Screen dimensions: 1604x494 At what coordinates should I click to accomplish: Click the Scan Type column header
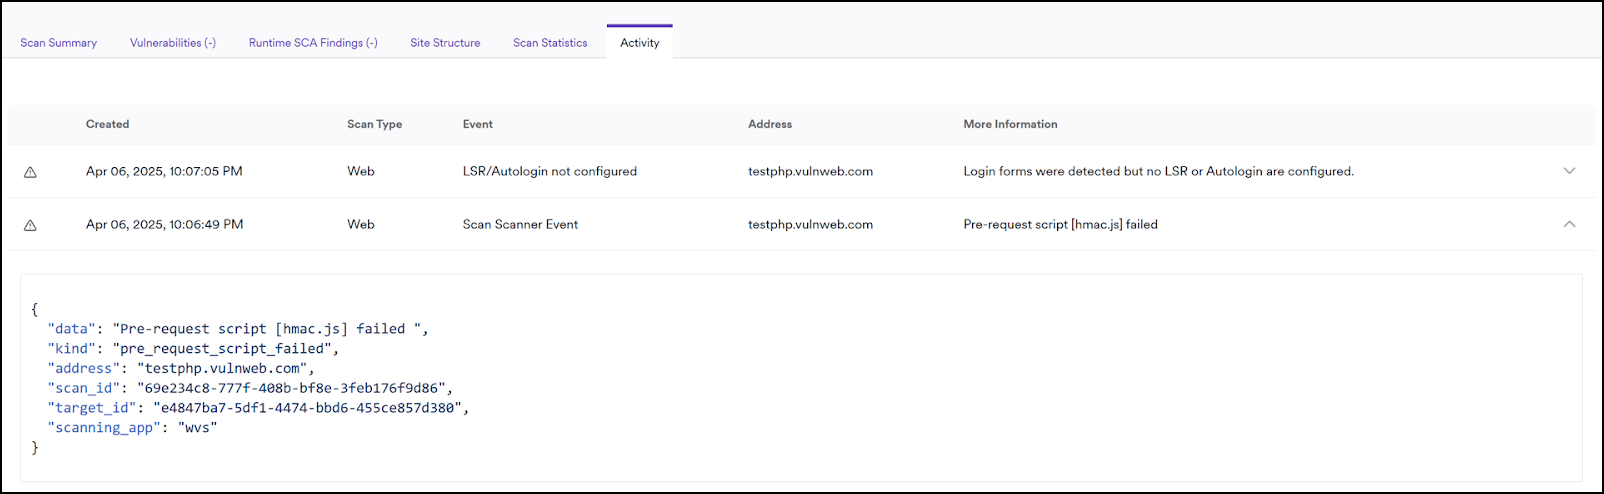[x=375, y=124]
